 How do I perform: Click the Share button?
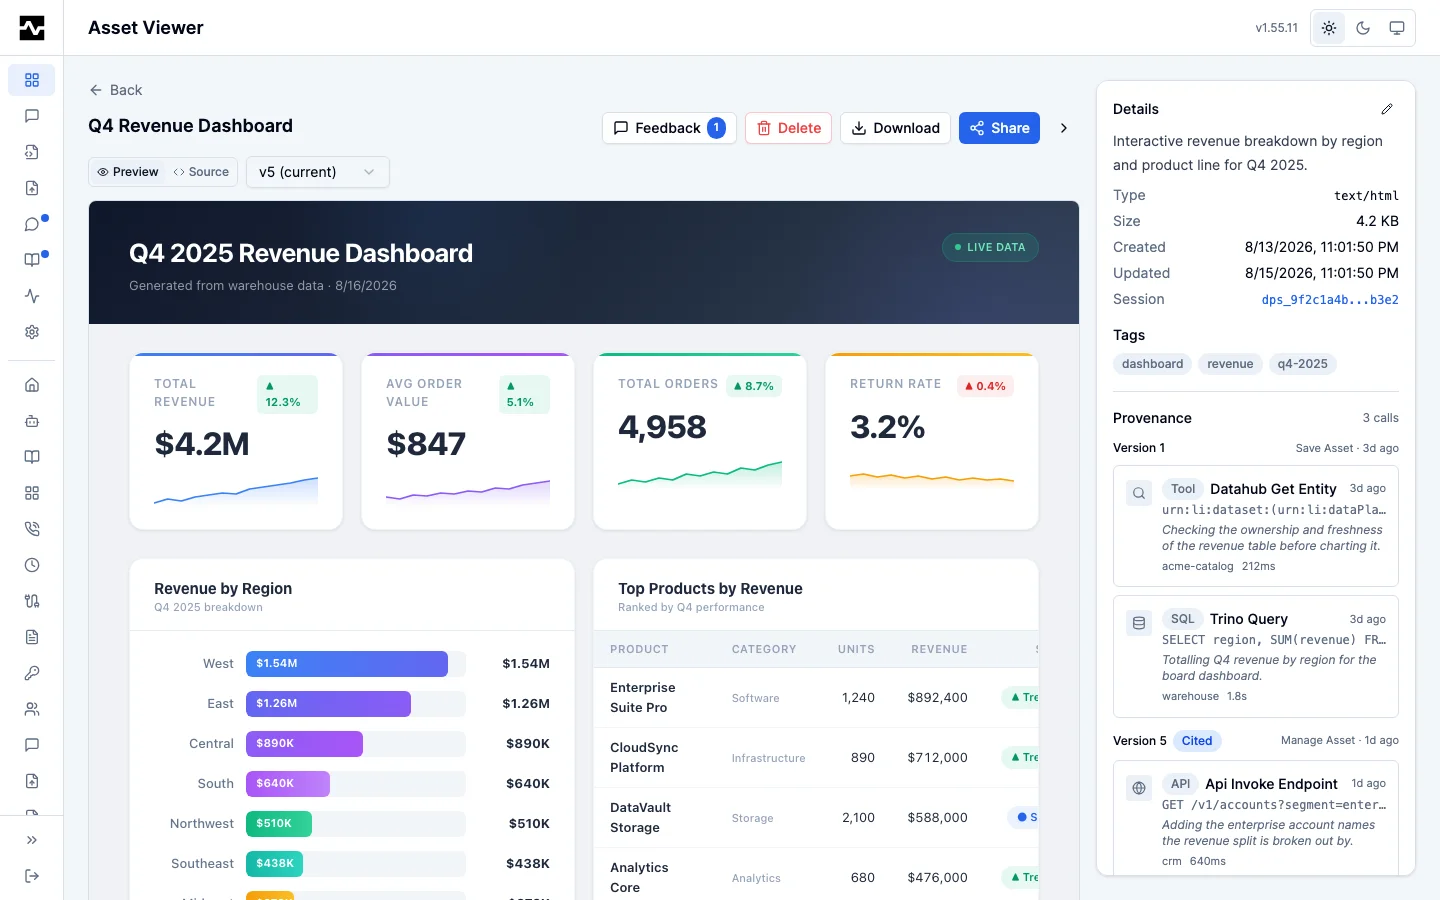click(x=1000, y=128)
